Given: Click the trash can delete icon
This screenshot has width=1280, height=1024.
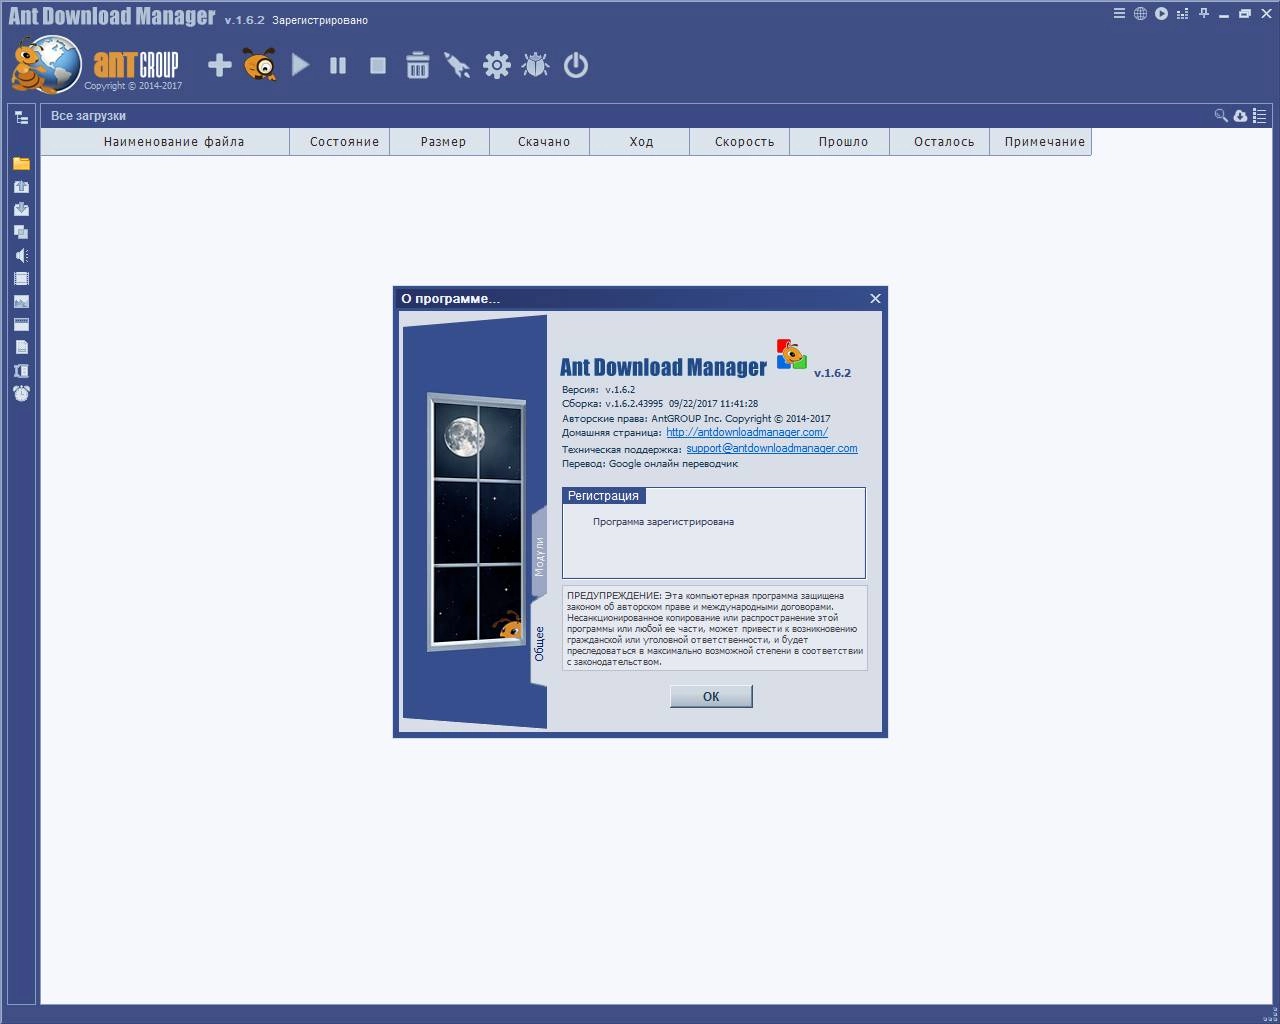Looking at the screenshot, I should coord(418,65).
